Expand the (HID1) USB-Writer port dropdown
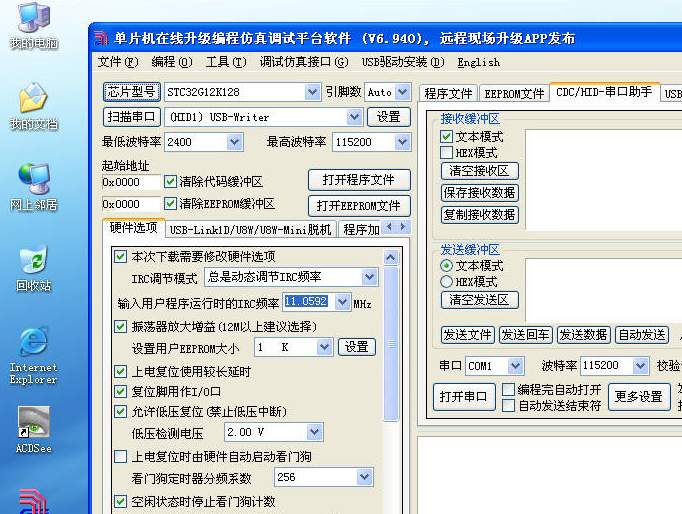Image resolution: width=682 pixels, height=514 pixels. click(x=354, y=117)
